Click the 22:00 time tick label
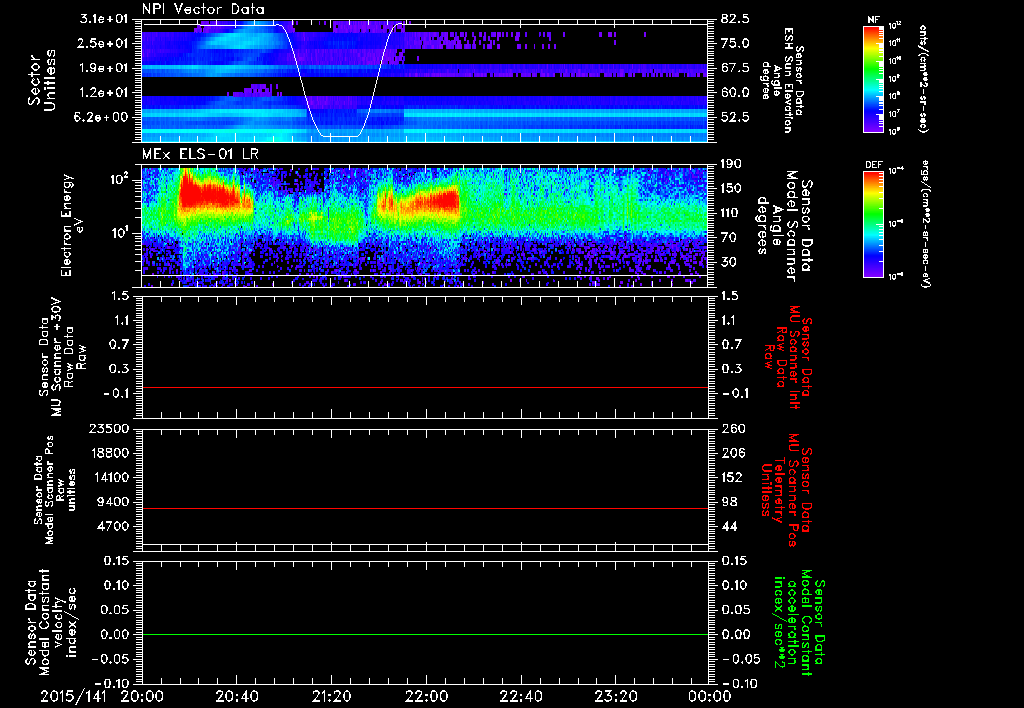1024x708 pixels. (x=426, y=696)
